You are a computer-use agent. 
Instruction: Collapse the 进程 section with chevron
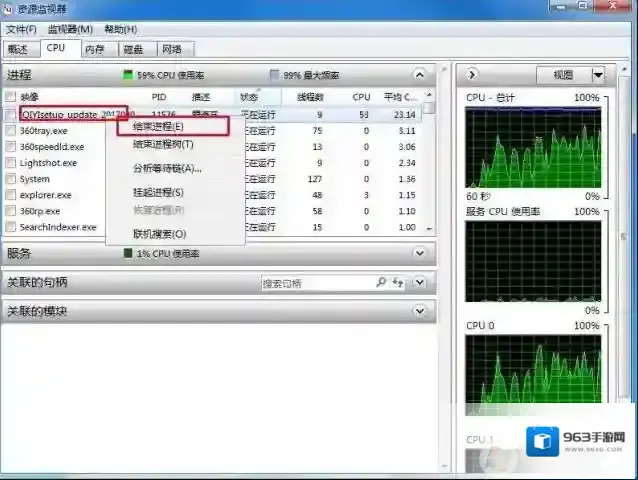[420, 75]
